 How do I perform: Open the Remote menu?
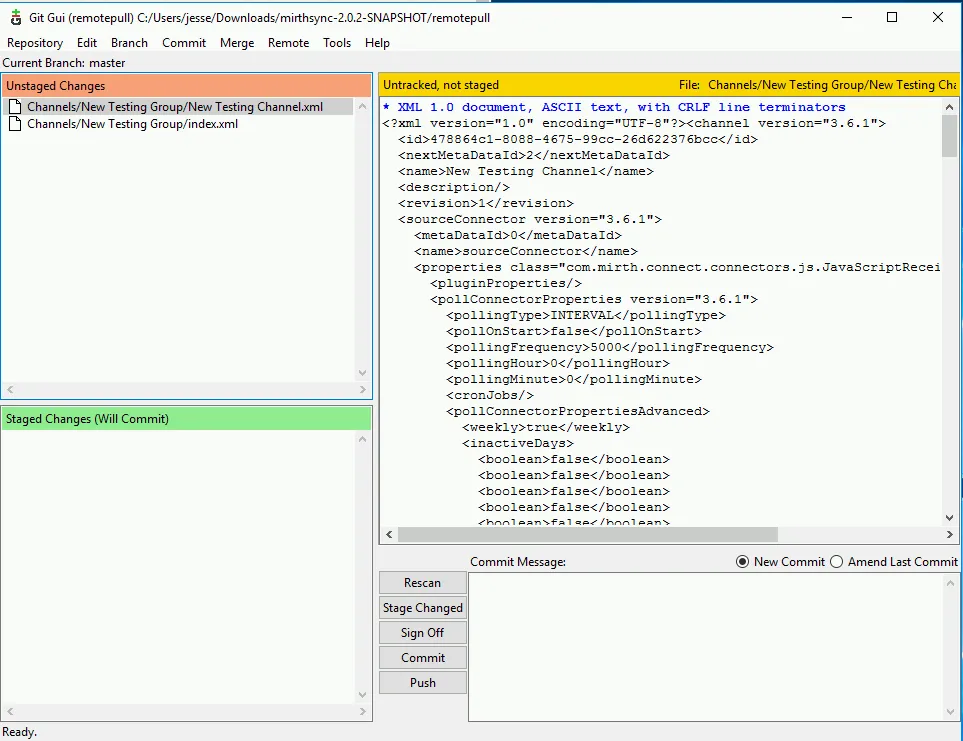click(288, 43)
